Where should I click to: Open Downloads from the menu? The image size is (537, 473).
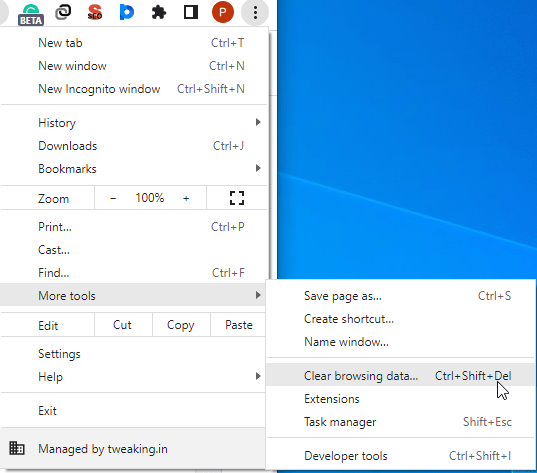pos(134,146)
